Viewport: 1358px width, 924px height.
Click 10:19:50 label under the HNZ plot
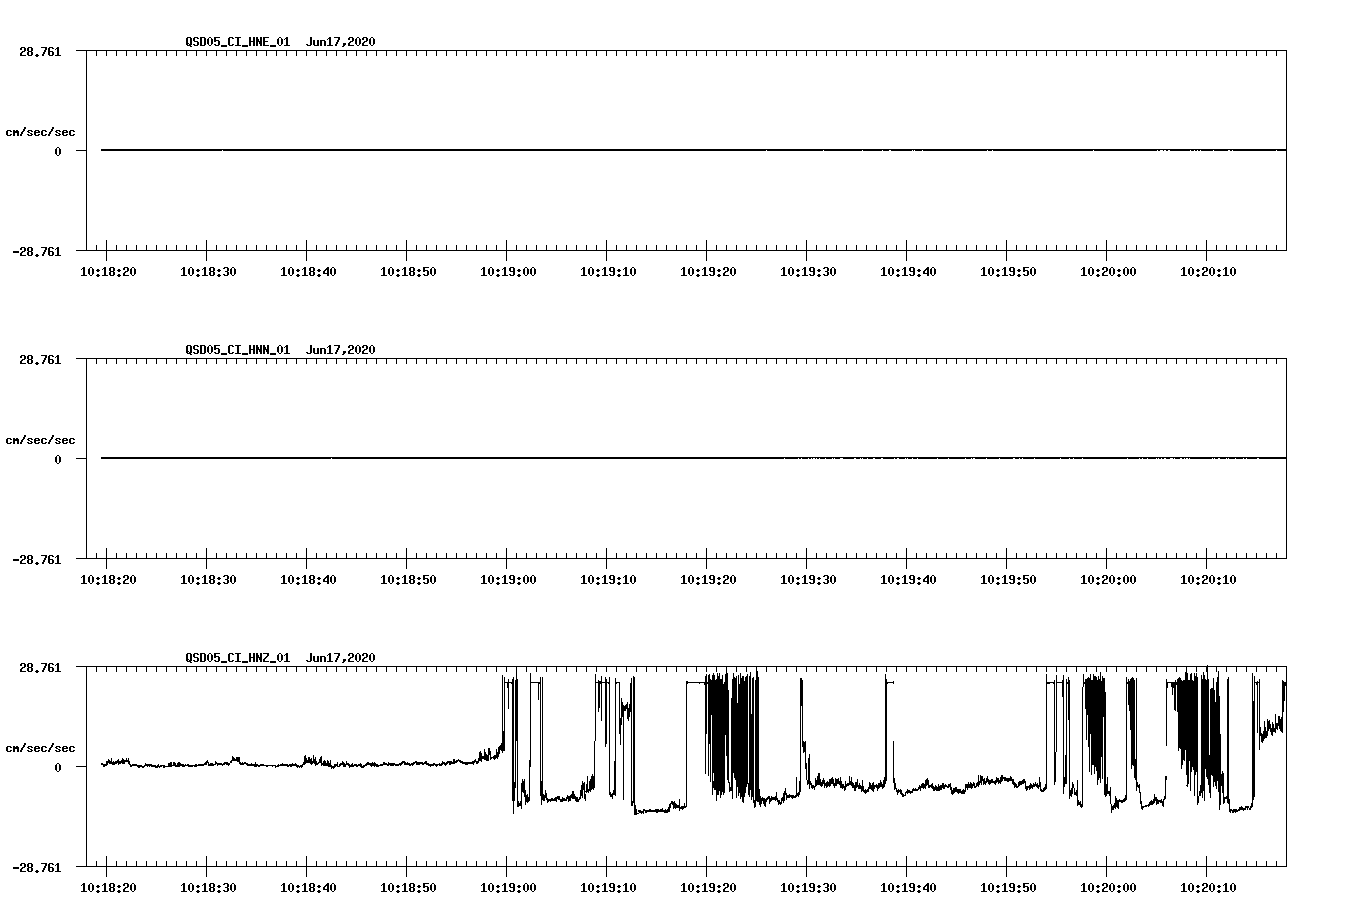click(1008, 888)
